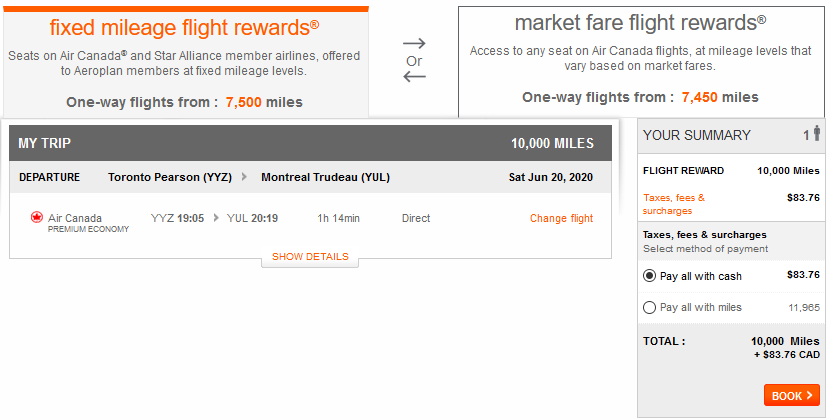Click the arrow between Toronto Pearson and Montreal Trudeau

(244, 177)
